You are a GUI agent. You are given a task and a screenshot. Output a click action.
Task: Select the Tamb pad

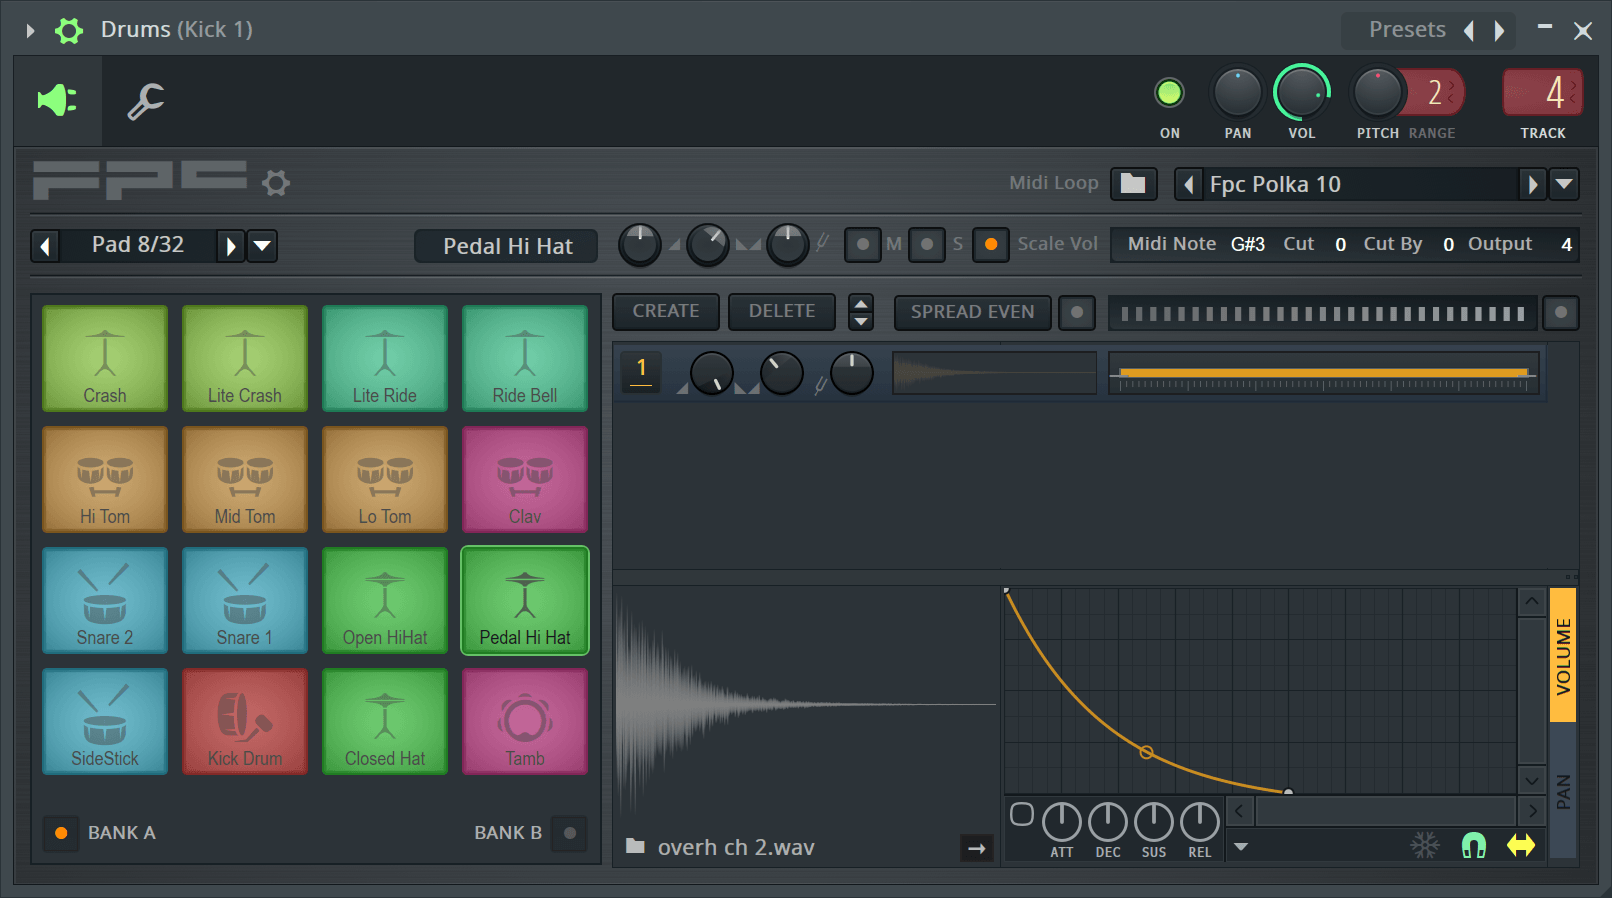(525, 721)
